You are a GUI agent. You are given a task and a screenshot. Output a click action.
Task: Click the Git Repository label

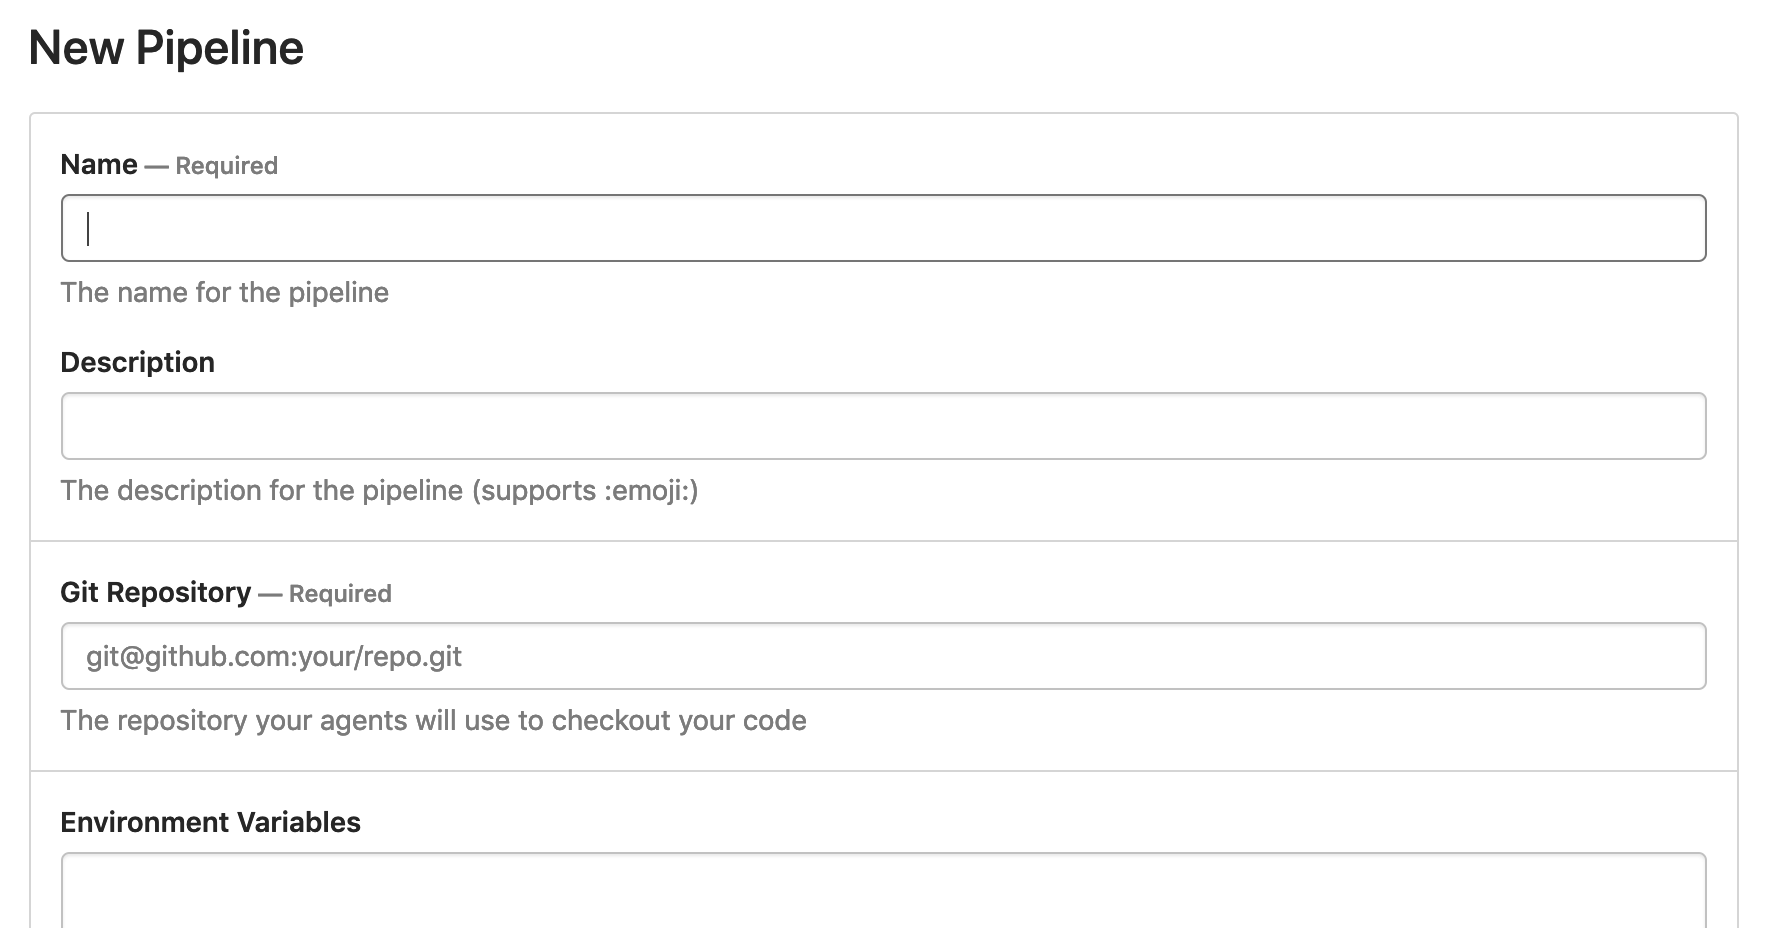click(x=156, y=592)
